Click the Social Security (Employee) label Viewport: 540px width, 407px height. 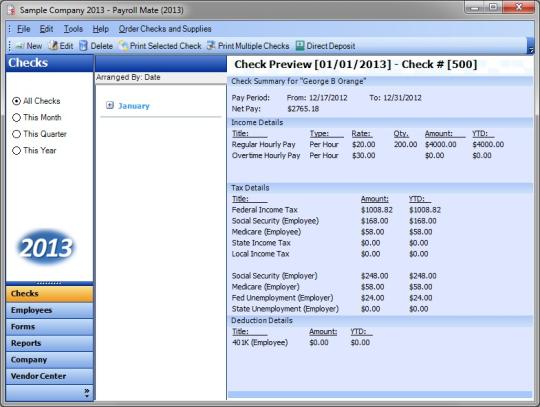[275, 221]
